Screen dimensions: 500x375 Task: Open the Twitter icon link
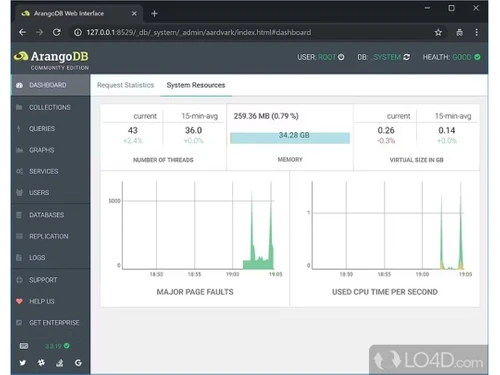point(23,363)
